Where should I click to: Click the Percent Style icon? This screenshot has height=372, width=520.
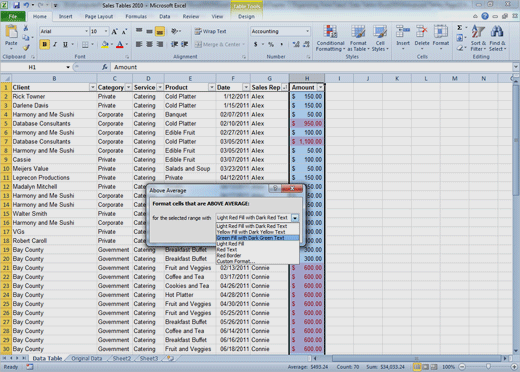(271, 44)
